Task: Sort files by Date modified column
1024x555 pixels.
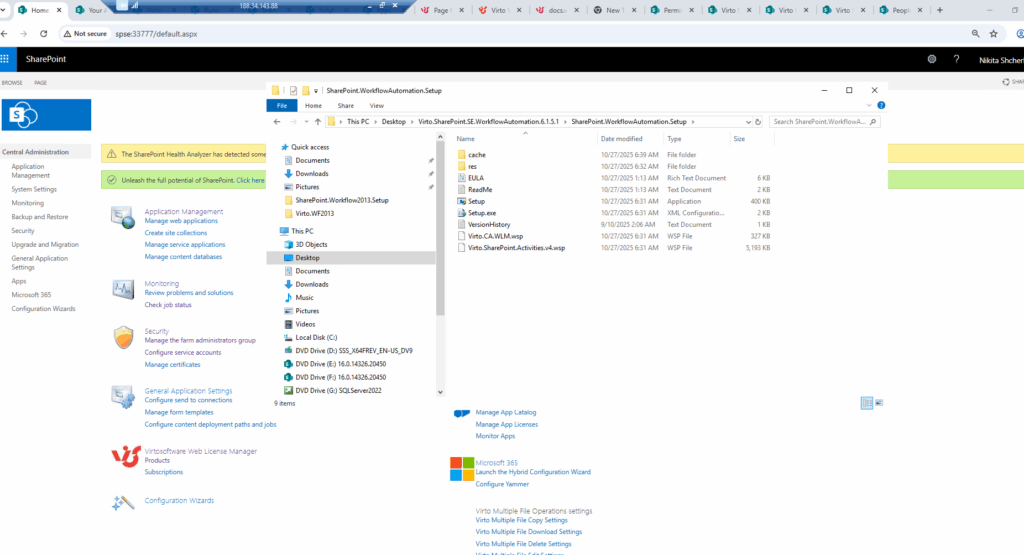Action: pyautogui.click(x=621, y=138)
